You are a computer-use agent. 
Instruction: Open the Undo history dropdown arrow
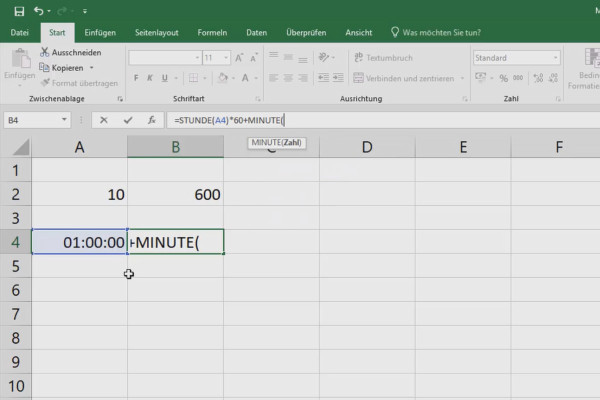point(49,11)
